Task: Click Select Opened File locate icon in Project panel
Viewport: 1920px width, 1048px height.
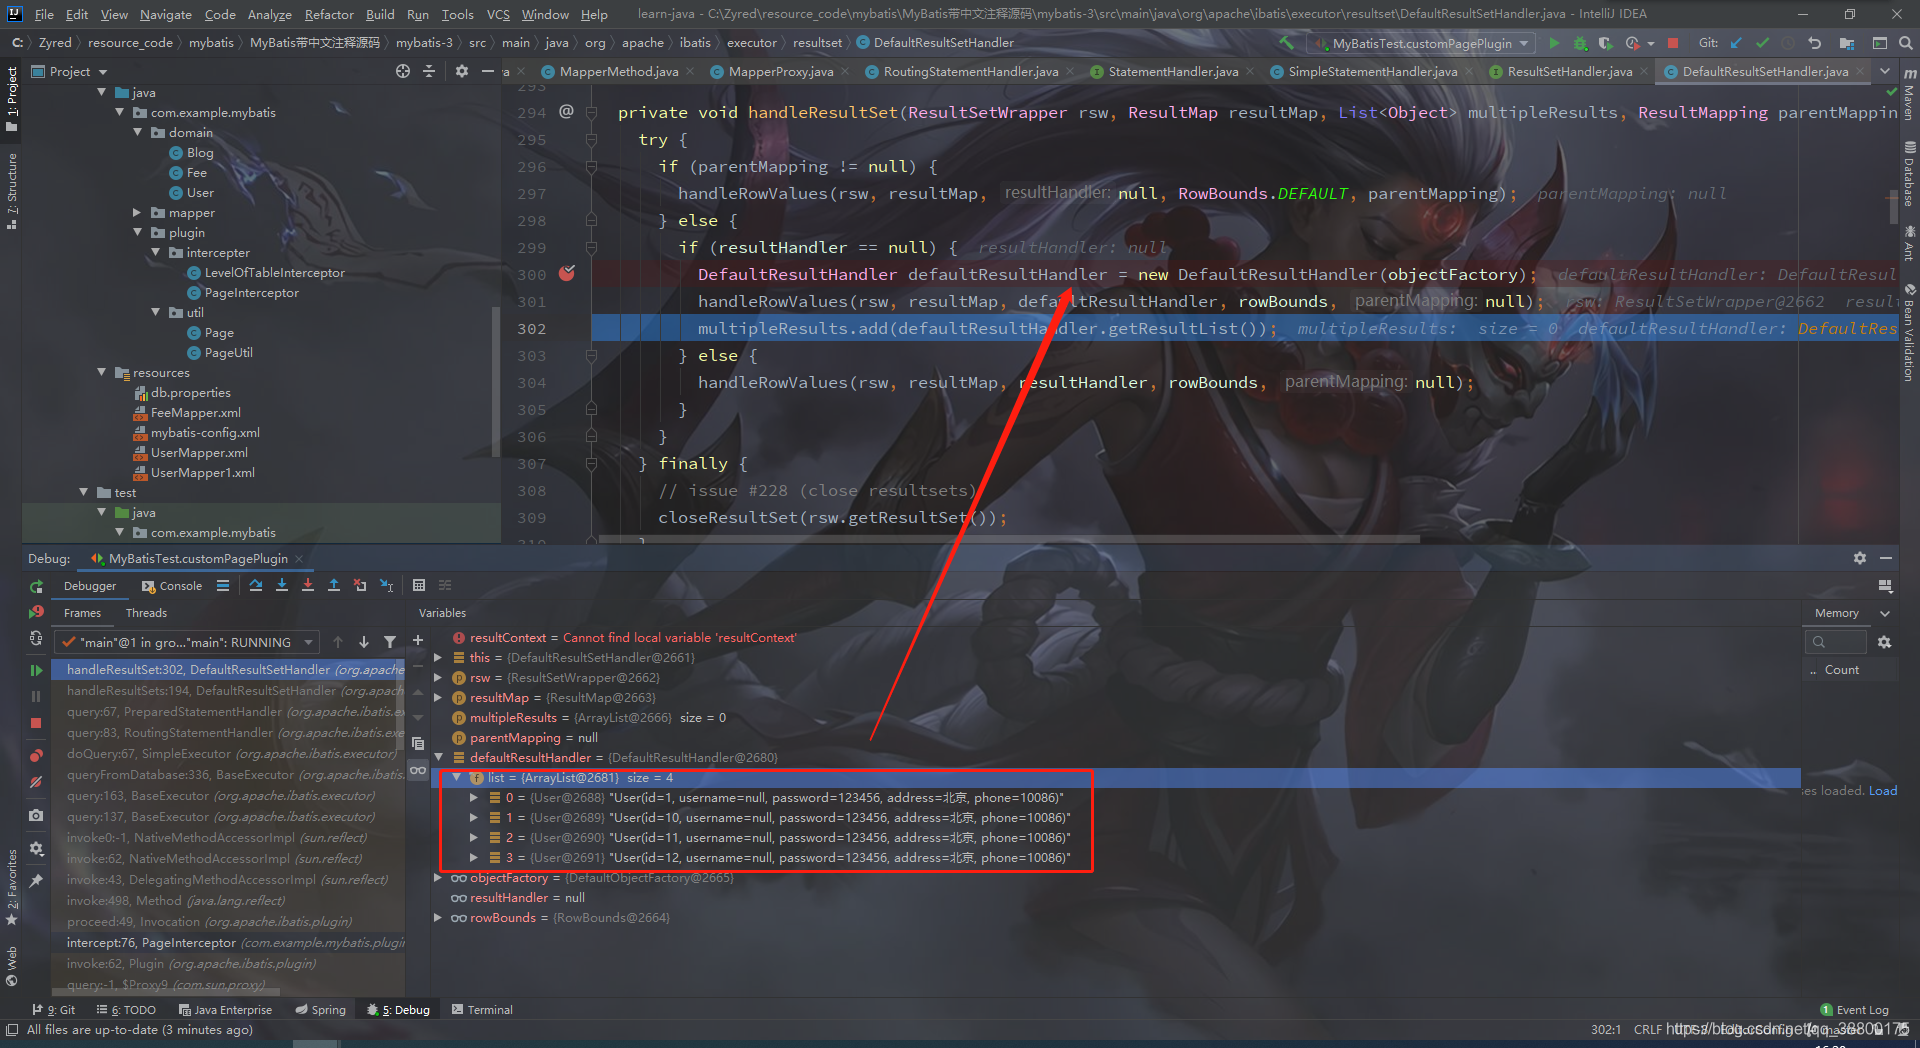Action: click(403, 71)
